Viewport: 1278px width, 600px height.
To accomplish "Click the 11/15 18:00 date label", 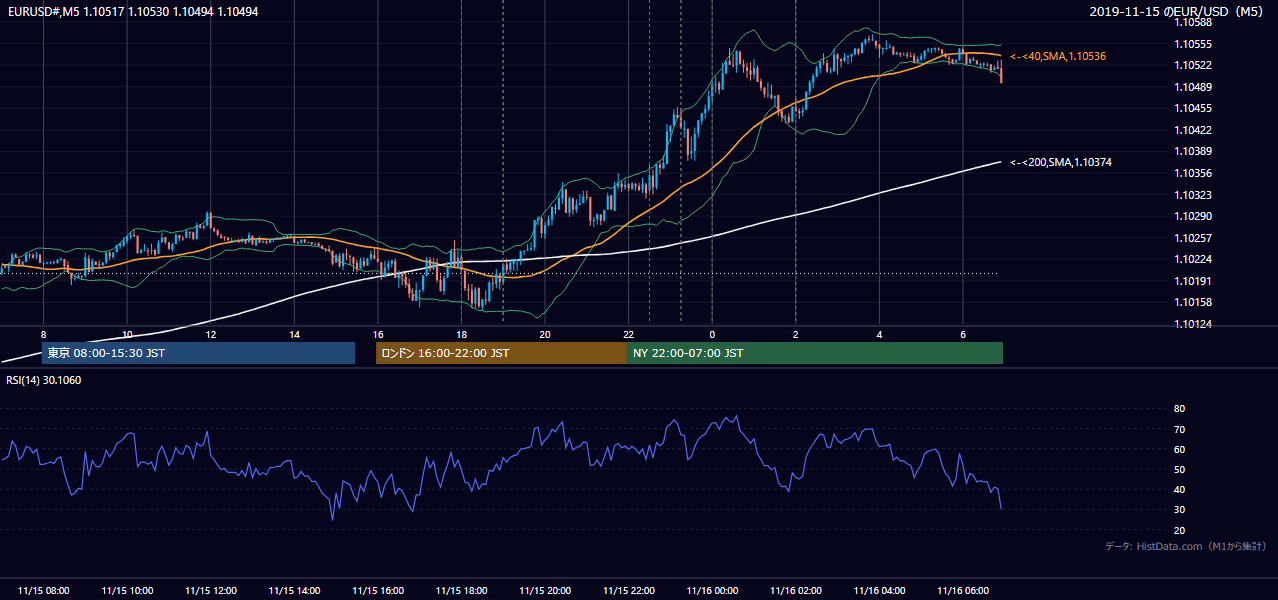I will (x=461, y=591).
